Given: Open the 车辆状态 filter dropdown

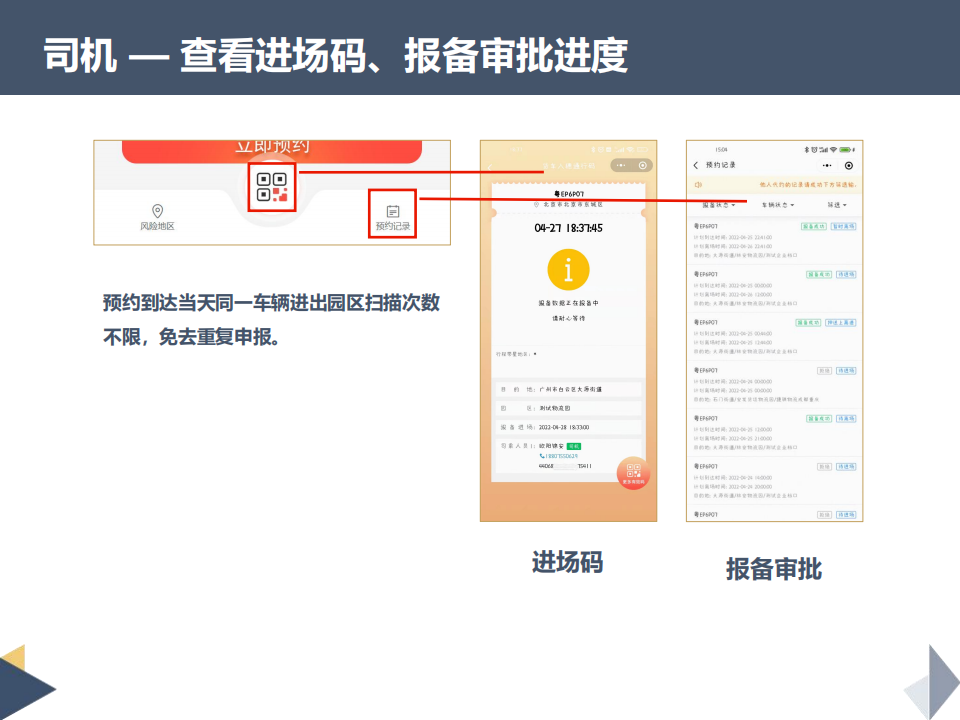Looking at the screenshot, I should point(777,205).
